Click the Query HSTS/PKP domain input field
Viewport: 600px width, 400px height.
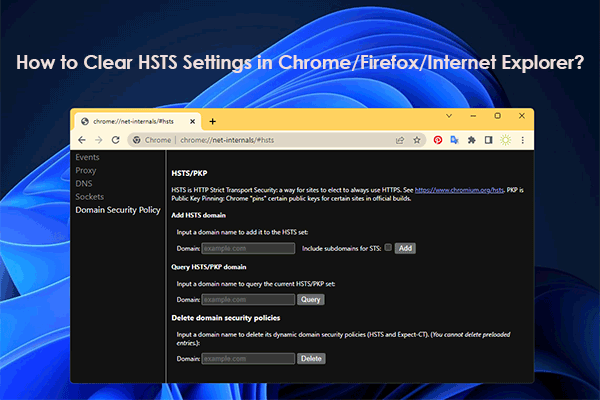tap(248, 300)
